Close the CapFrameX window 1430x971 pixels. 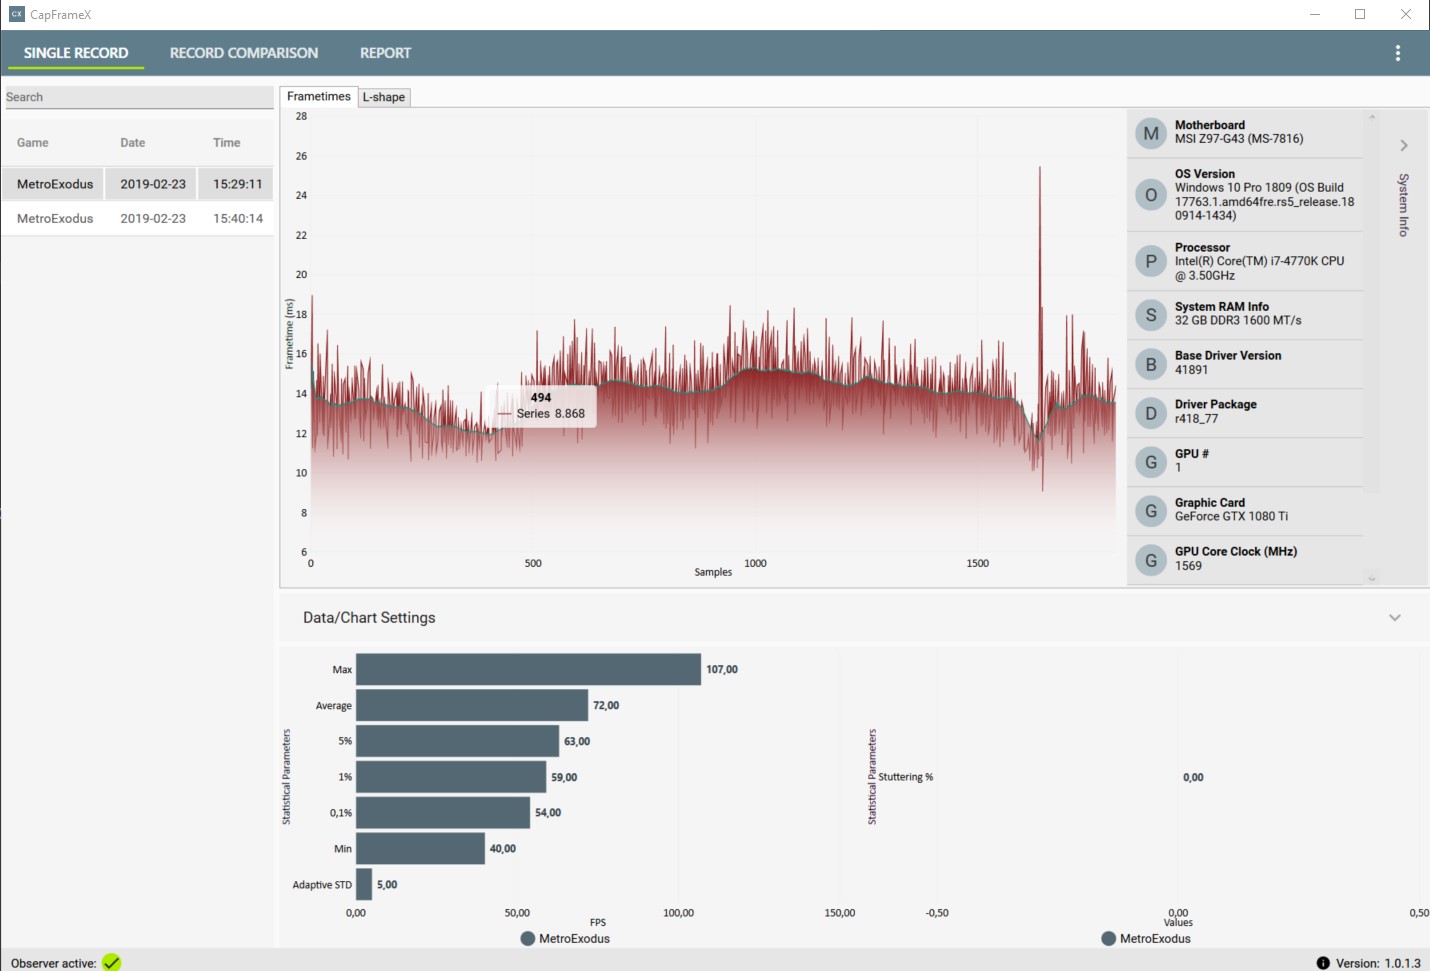(x=1406, y=14)
